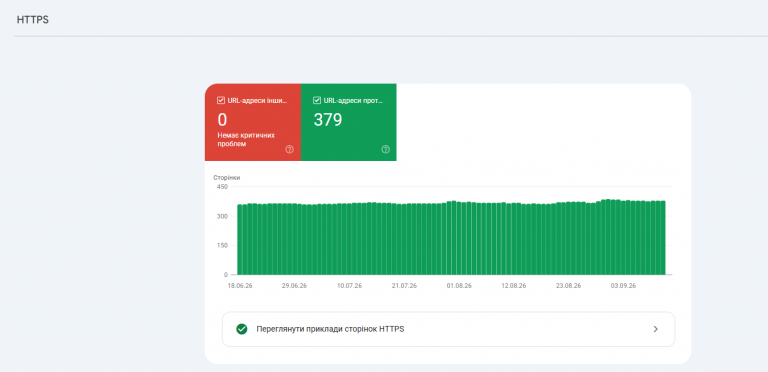Click the 450 y-axis value
Viewport: 768px width, 372px height.
(x=222, y=186)
